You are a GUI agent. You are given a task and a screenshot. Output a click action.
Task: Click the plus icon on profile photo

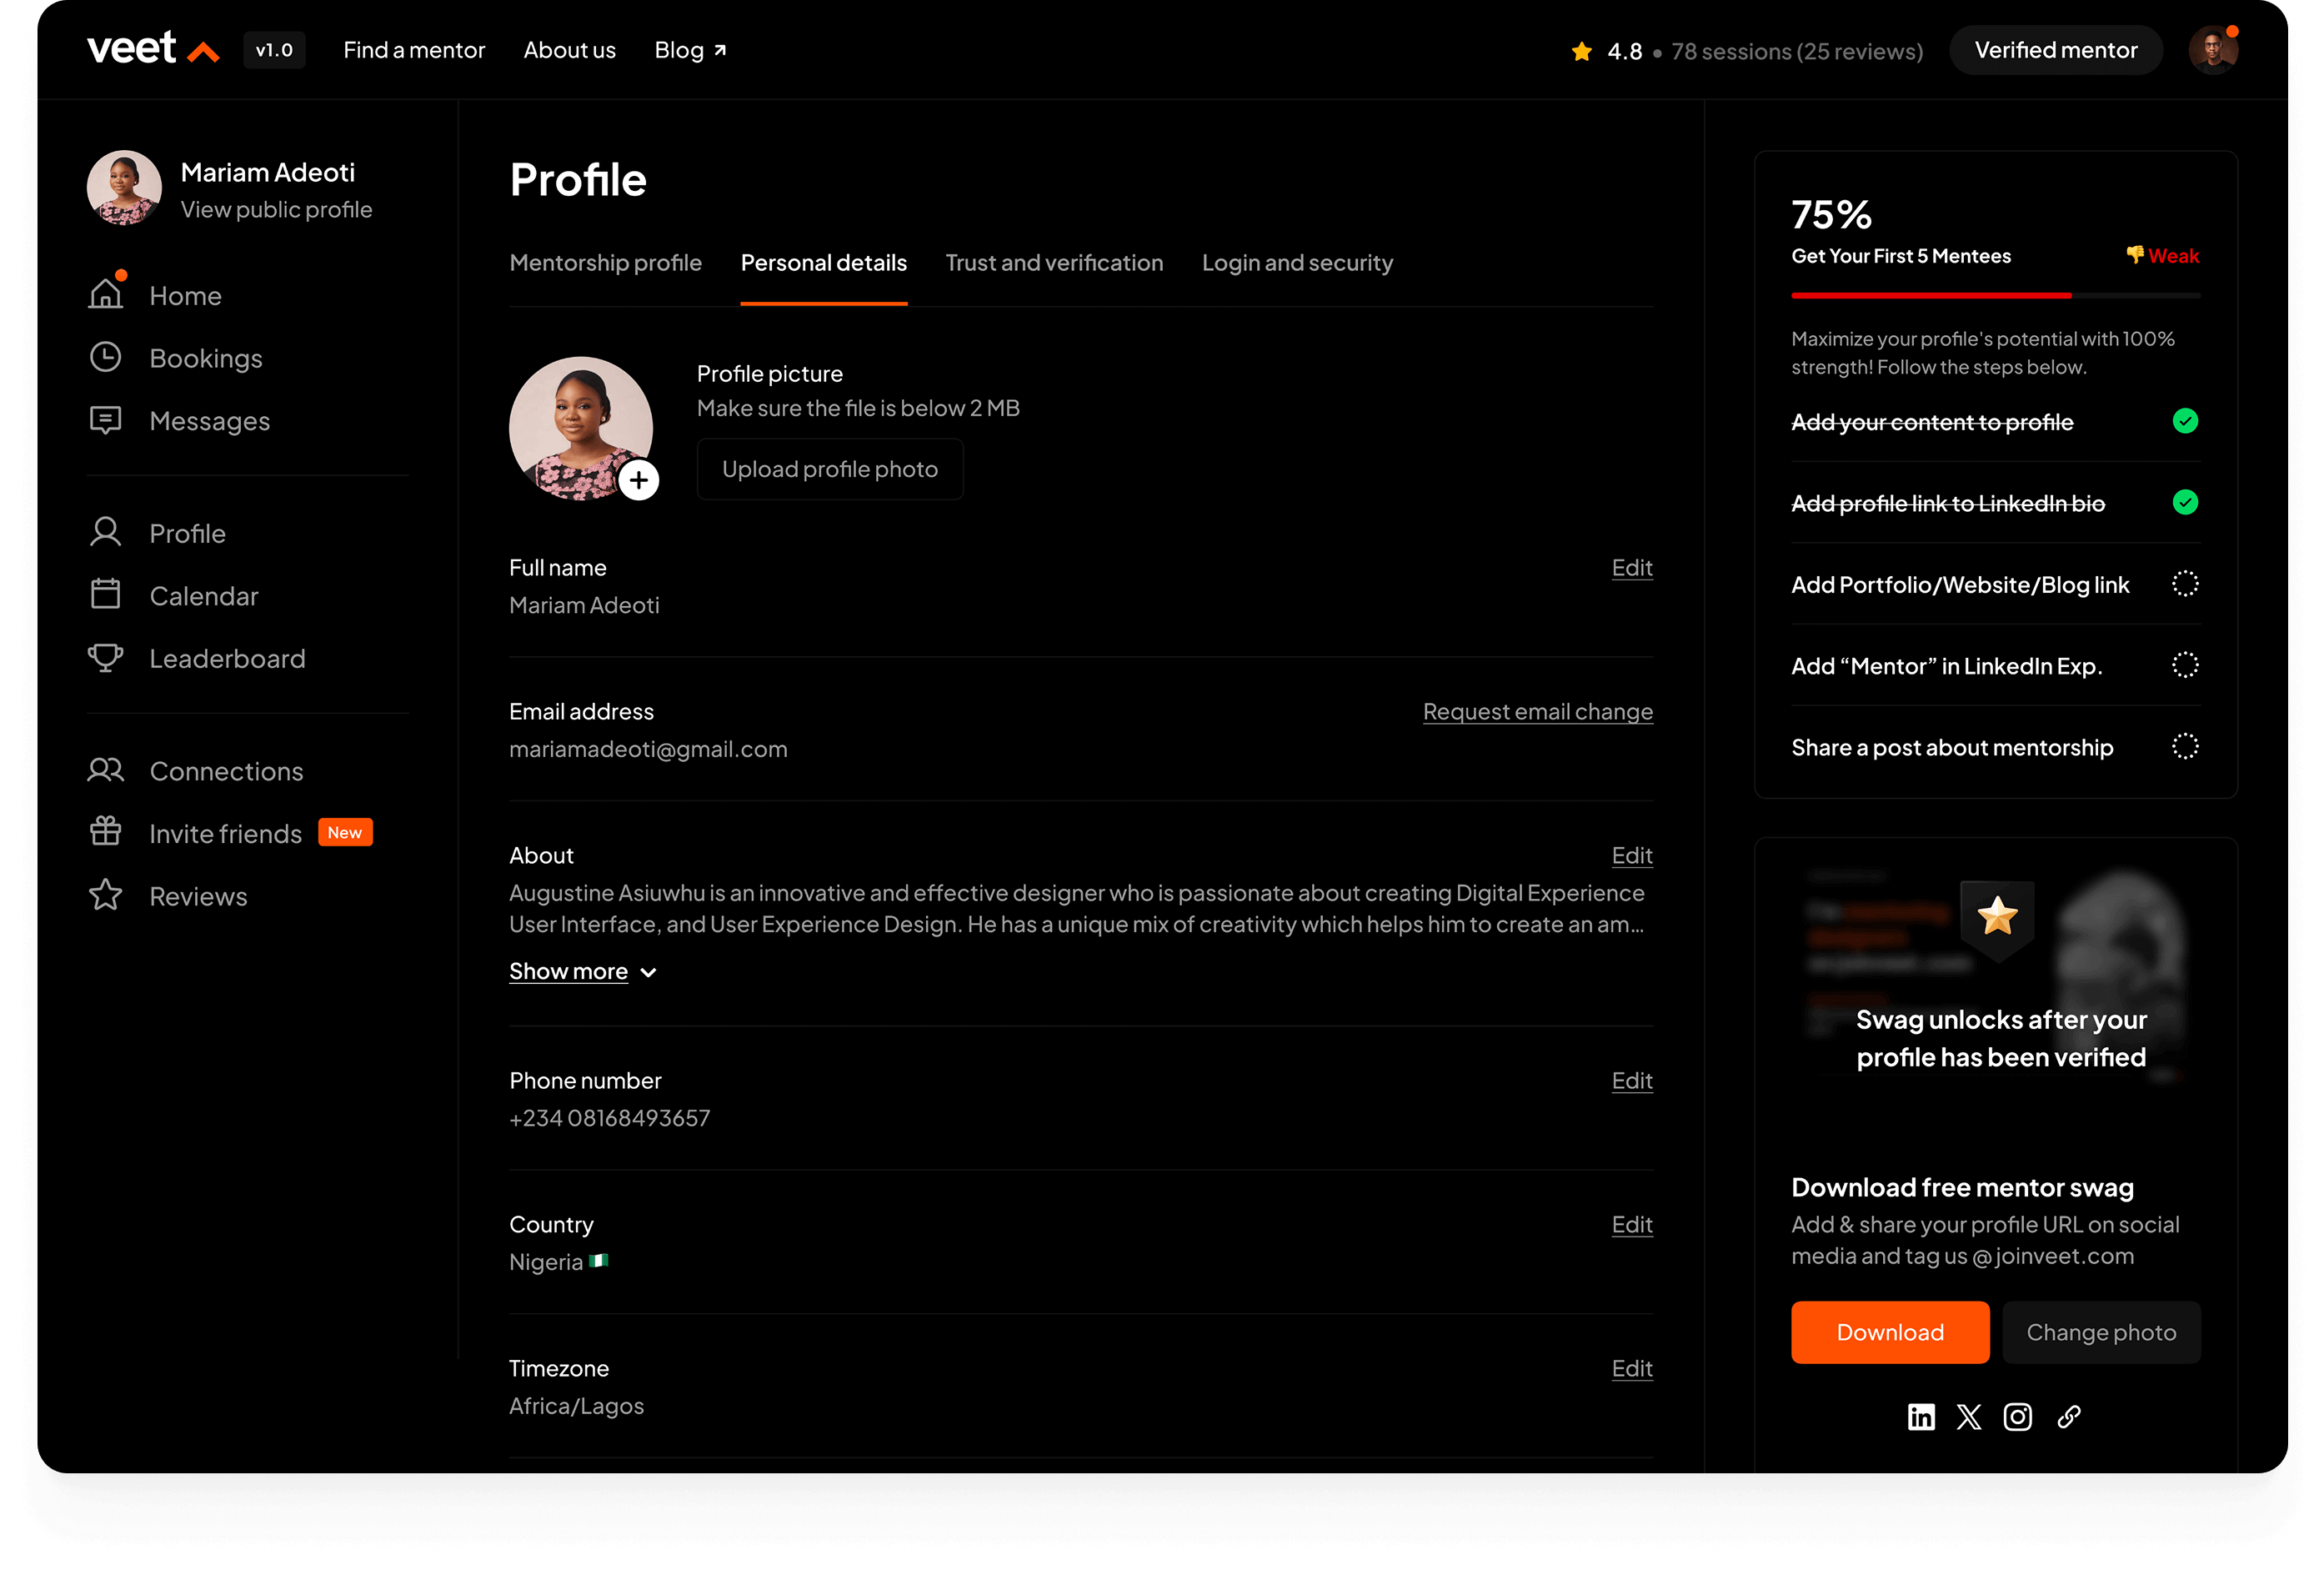(x=638, y=480)
